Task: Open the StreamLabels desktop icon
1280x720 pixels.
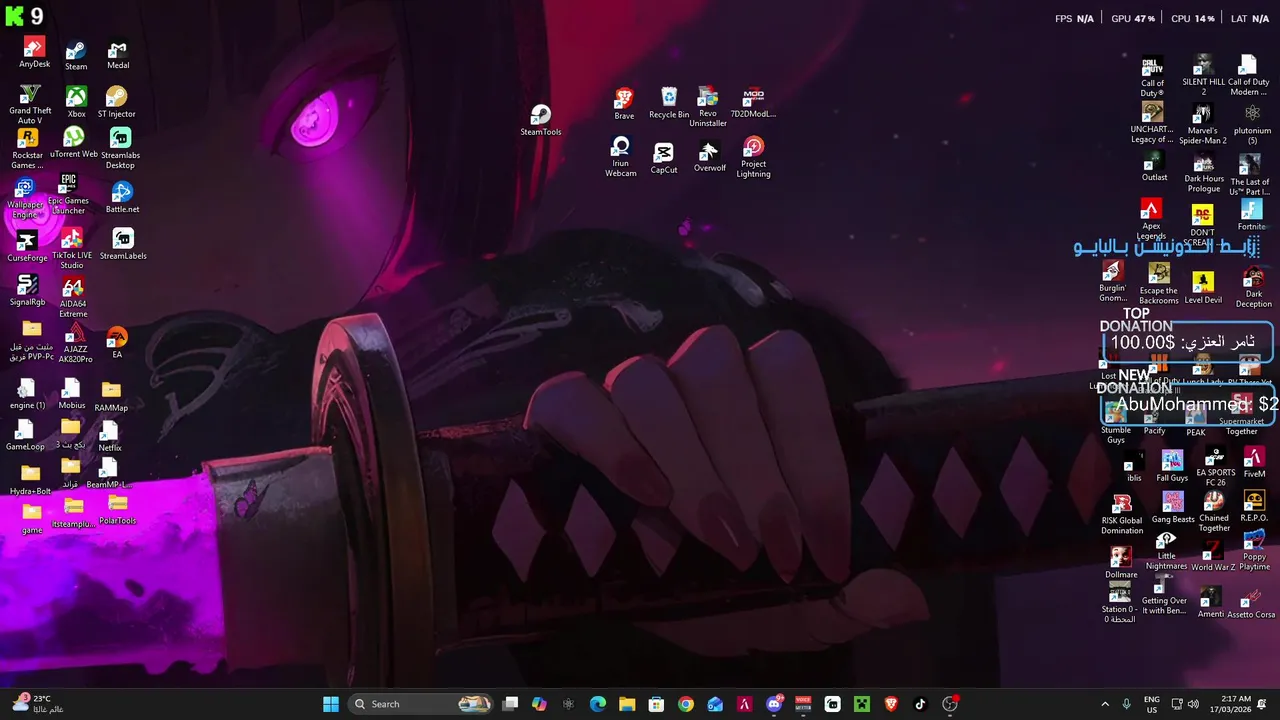Action: tap(123, 244)
